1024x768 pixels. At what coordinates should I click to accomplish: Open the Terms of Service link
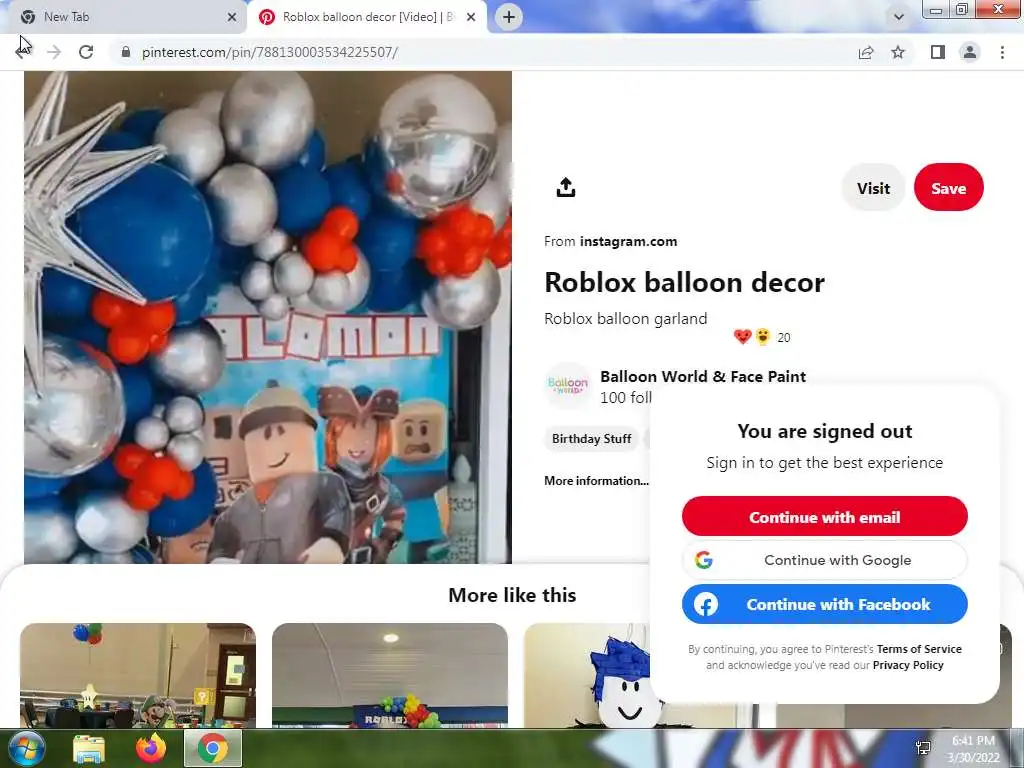coord(919,649)
